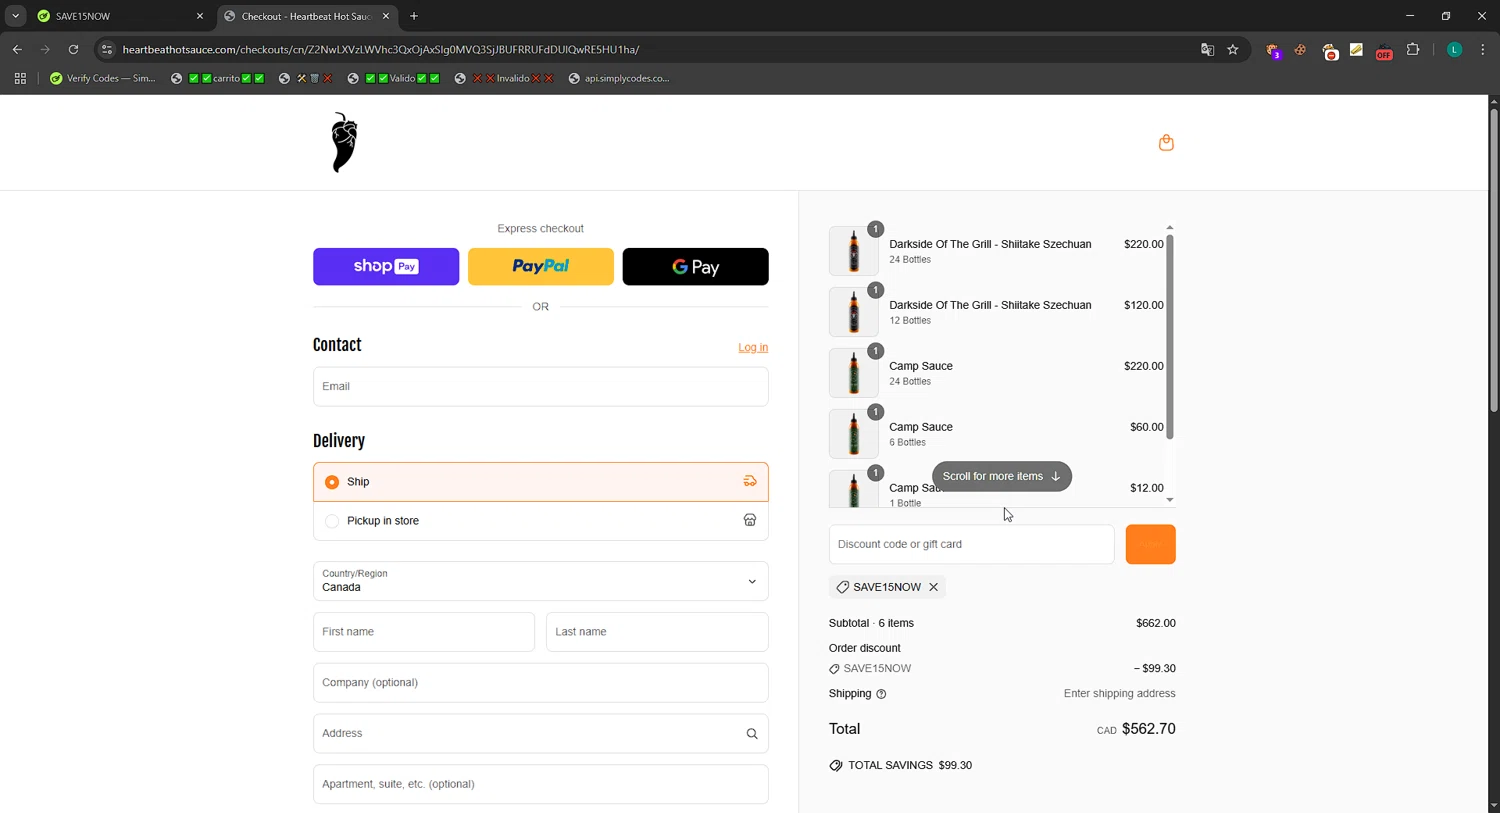Click the browser reload button
The image size is (1500, 813).
73,49
